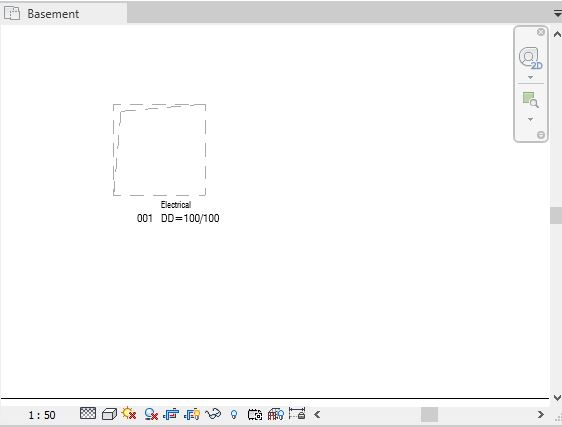Close the navigation bar
Image resolution: width=562 pixels, height=427 pixels.
coord(541,32)
